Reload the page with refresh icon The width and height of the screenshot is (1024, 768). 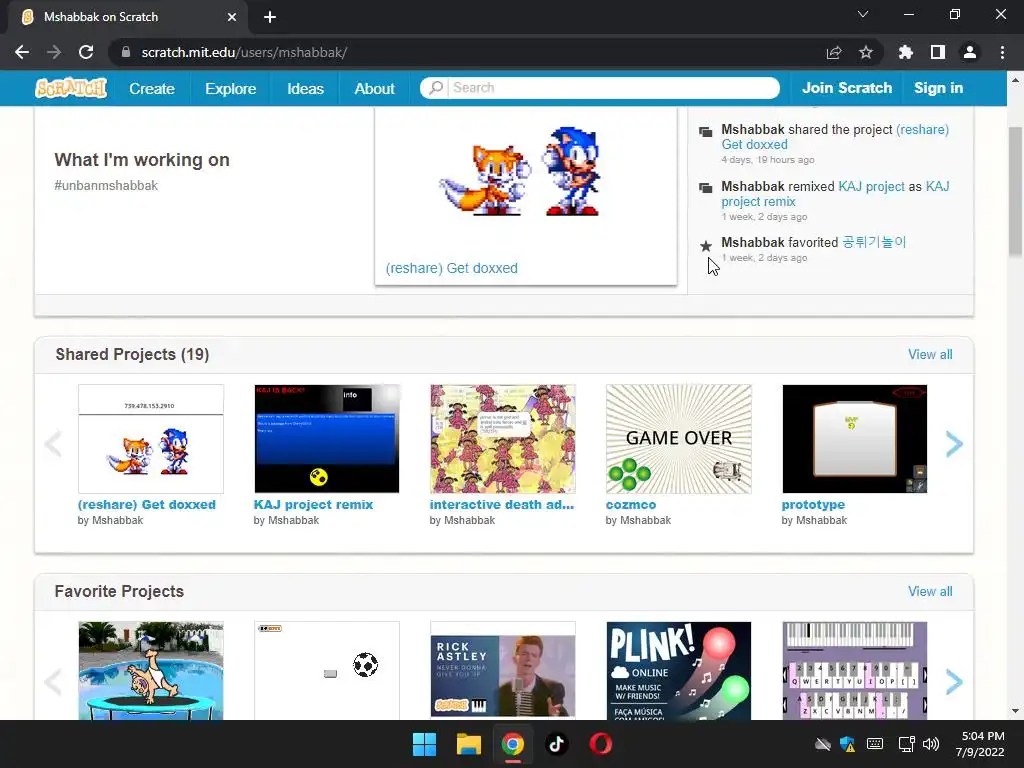pyautogui.click(x=86, y=52)
